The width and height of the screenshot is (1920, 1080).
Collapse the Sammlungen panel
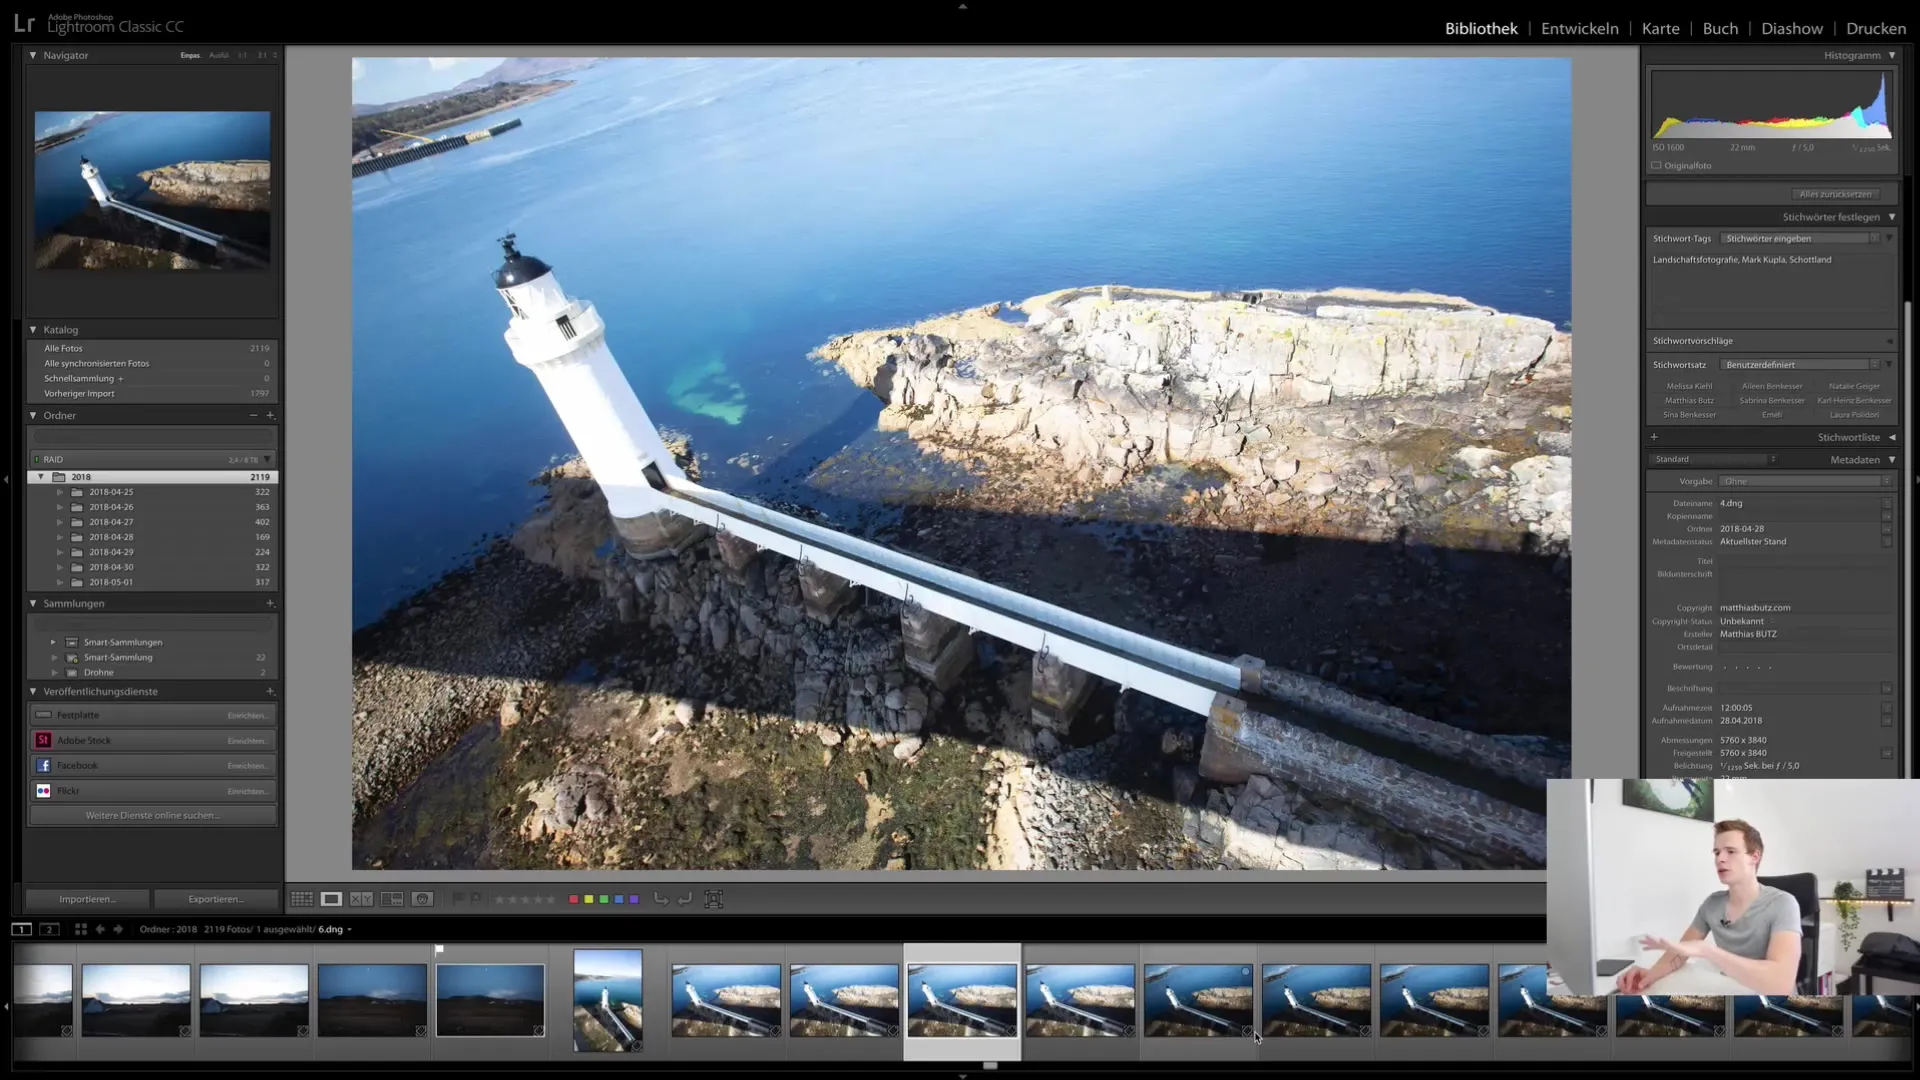click(33, 603)
